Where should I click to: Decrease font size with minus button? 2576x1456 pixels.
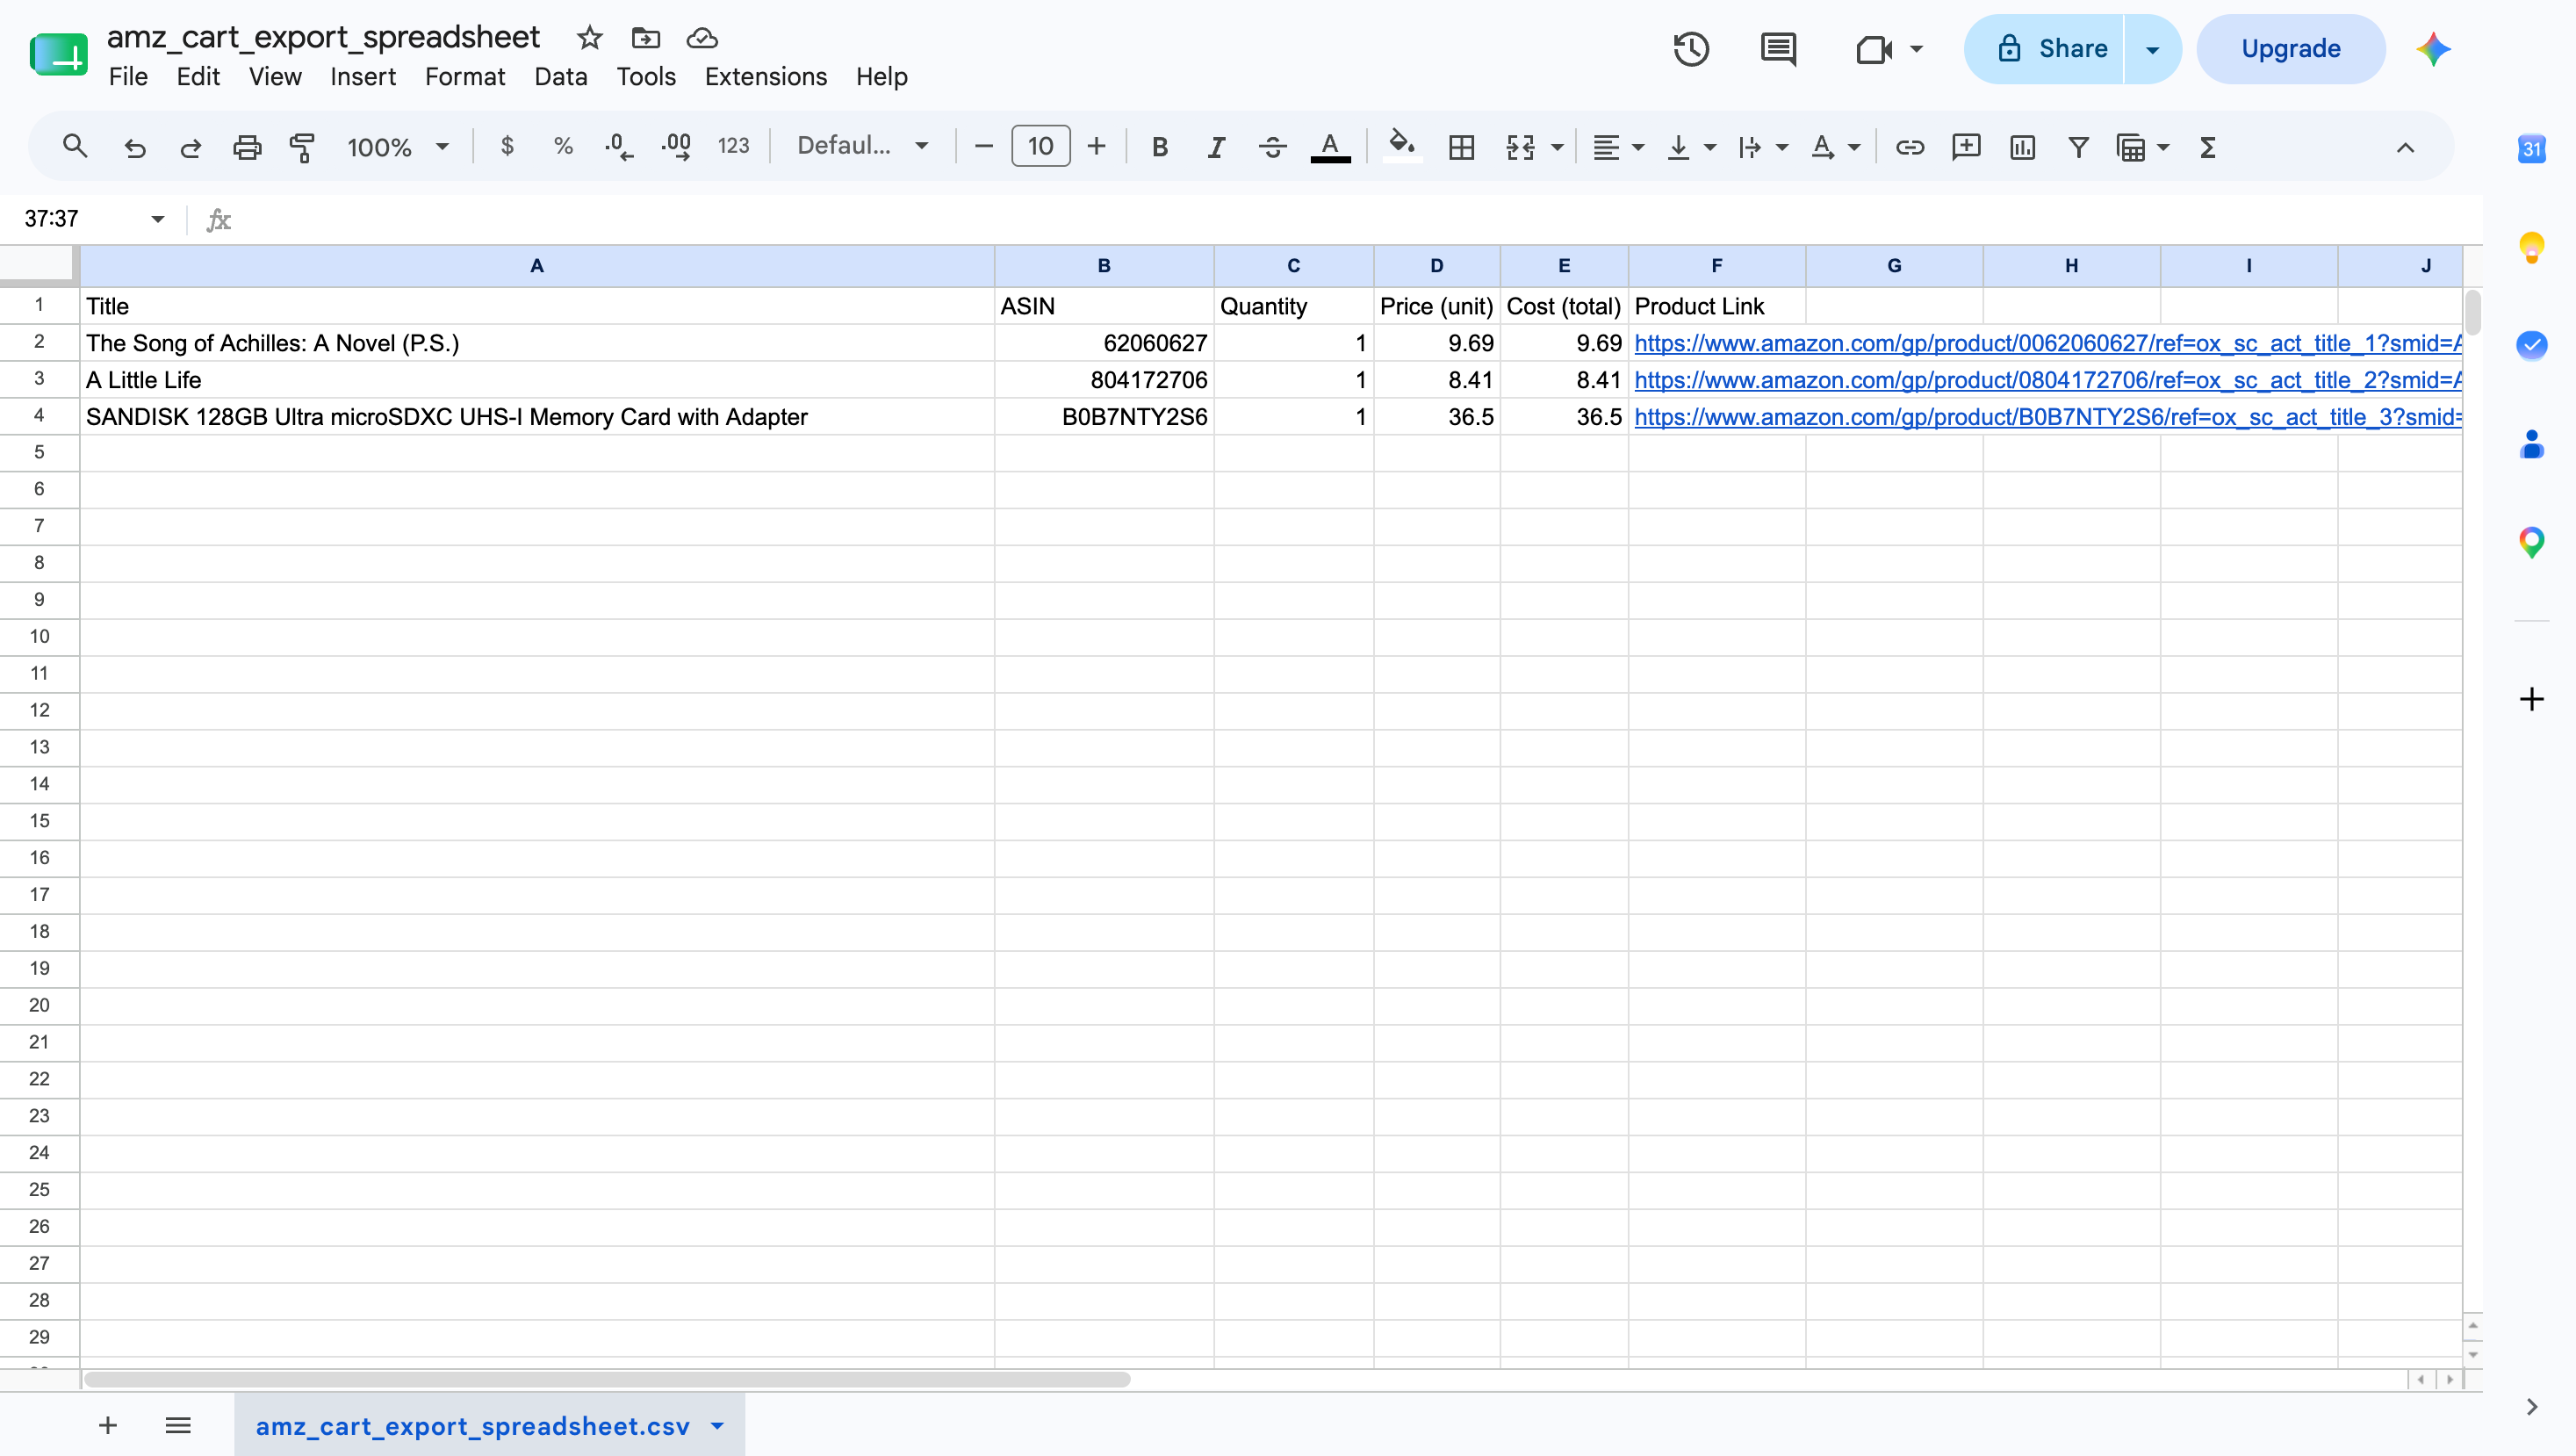click(x=983, y=147)
